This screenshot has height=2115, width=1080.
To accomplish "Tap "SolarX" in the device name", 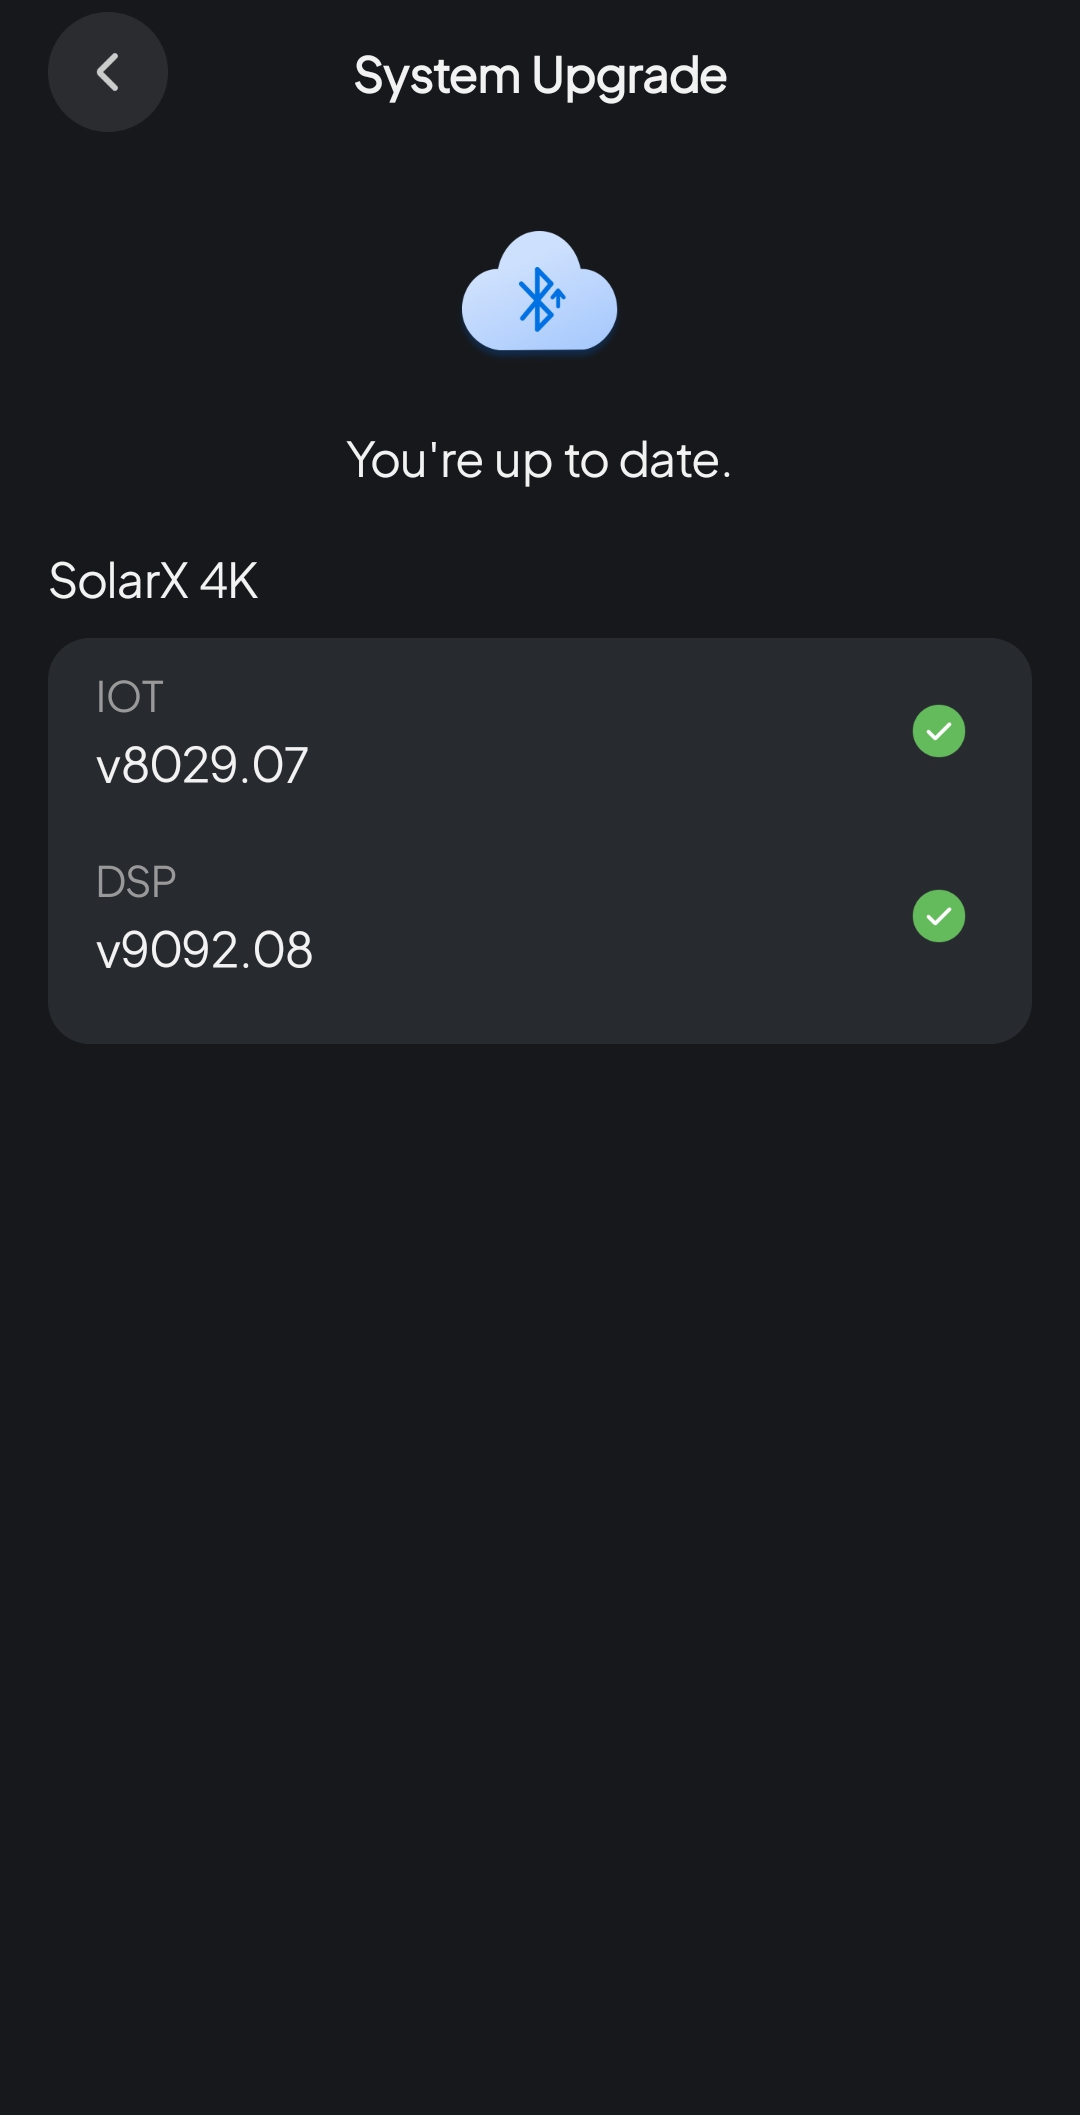I will (118, 581).
